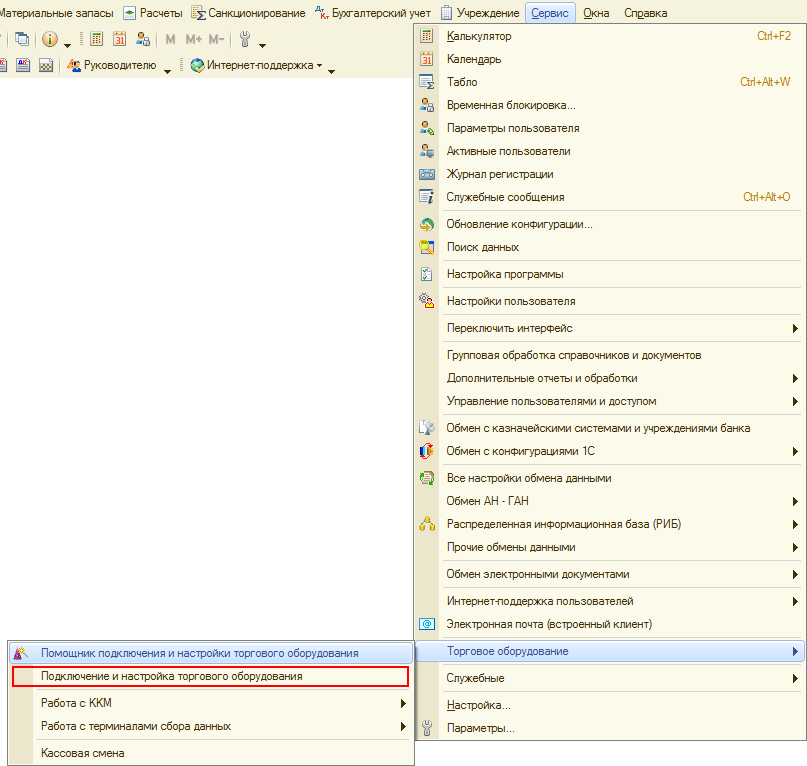The width and height of the screenshot is (807, 766).
Task: Select Активные пользователи menu entry
Action: pyautogui.click(x=508, y=151)
